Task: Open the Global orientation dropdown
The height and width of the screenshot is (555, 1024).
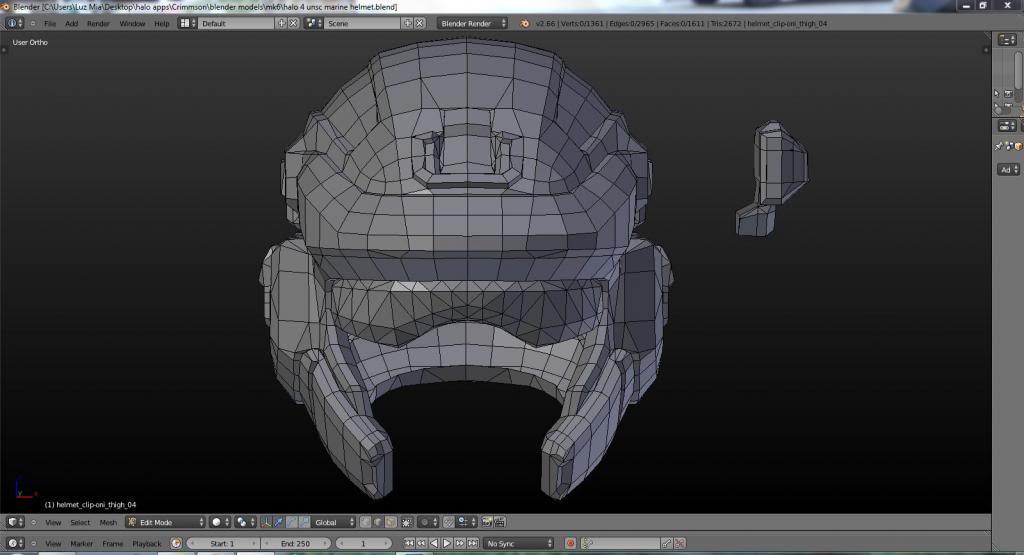Action: coord(333,522)
